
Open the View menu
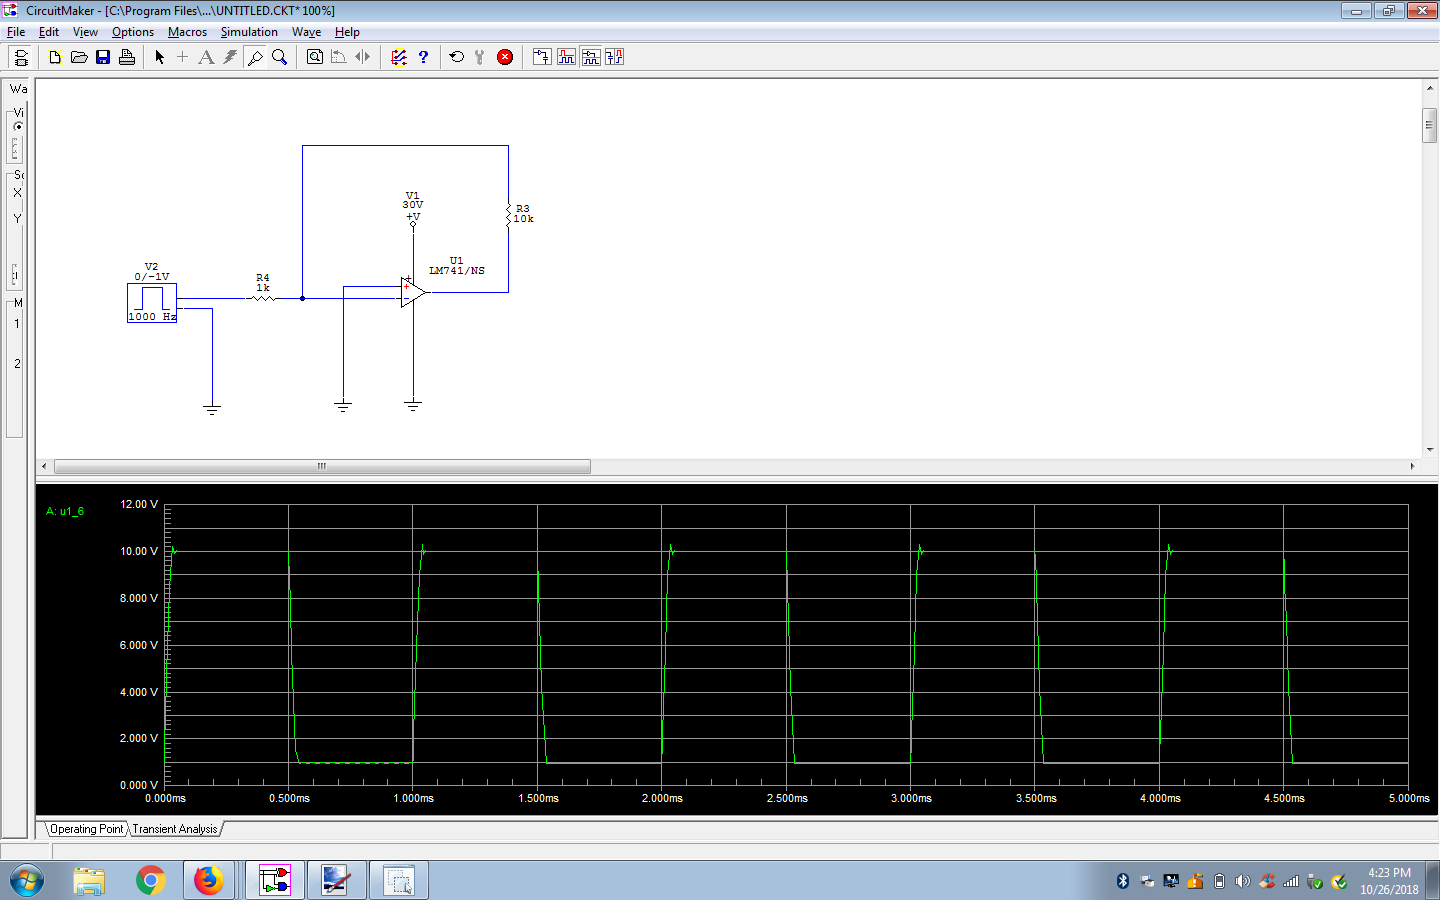[85, 32]
